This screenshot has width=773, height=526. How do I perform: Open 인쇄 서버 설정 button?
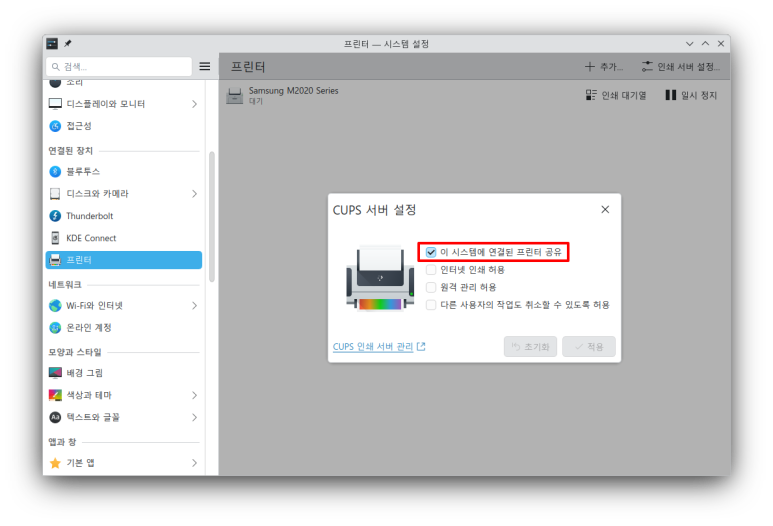pos(681,67)
